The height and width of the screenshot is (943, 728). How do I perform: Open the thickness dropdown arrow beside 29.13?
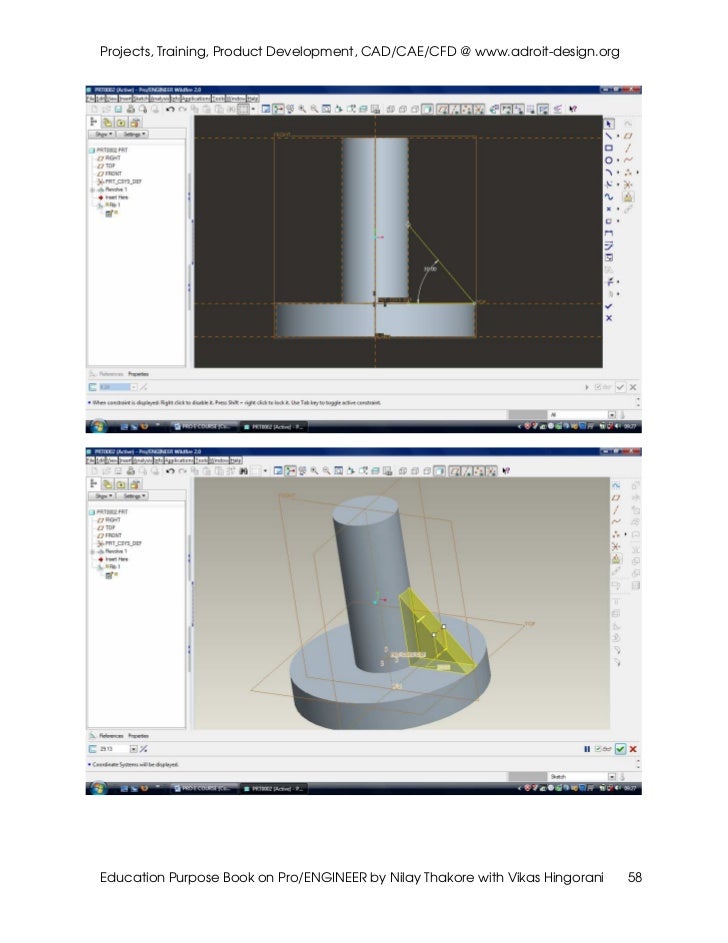[133, 749]
